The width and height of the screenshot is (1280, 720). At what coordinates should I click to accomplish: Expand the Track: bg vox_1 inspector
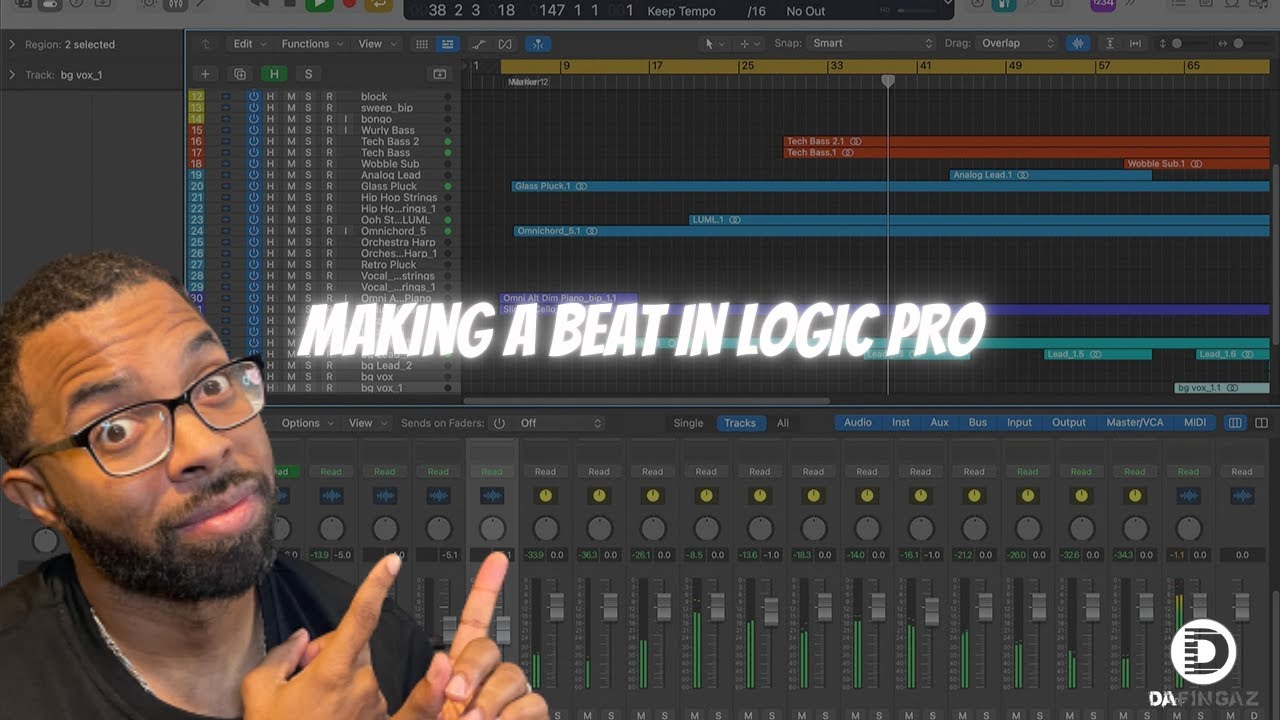(12, 75)
